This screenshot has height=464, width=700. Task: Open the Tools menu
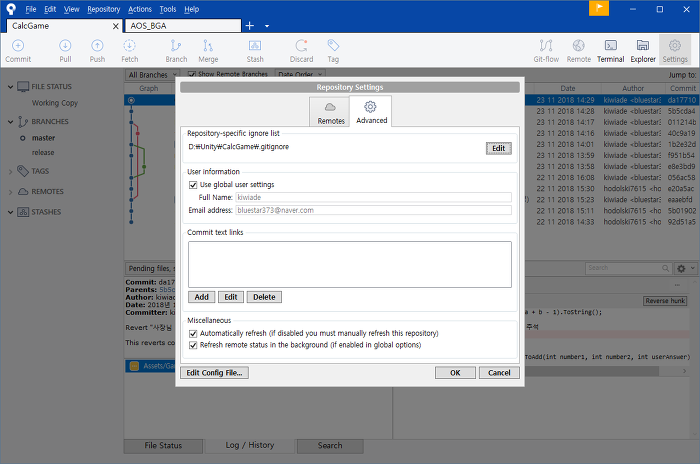pos(168,9)
